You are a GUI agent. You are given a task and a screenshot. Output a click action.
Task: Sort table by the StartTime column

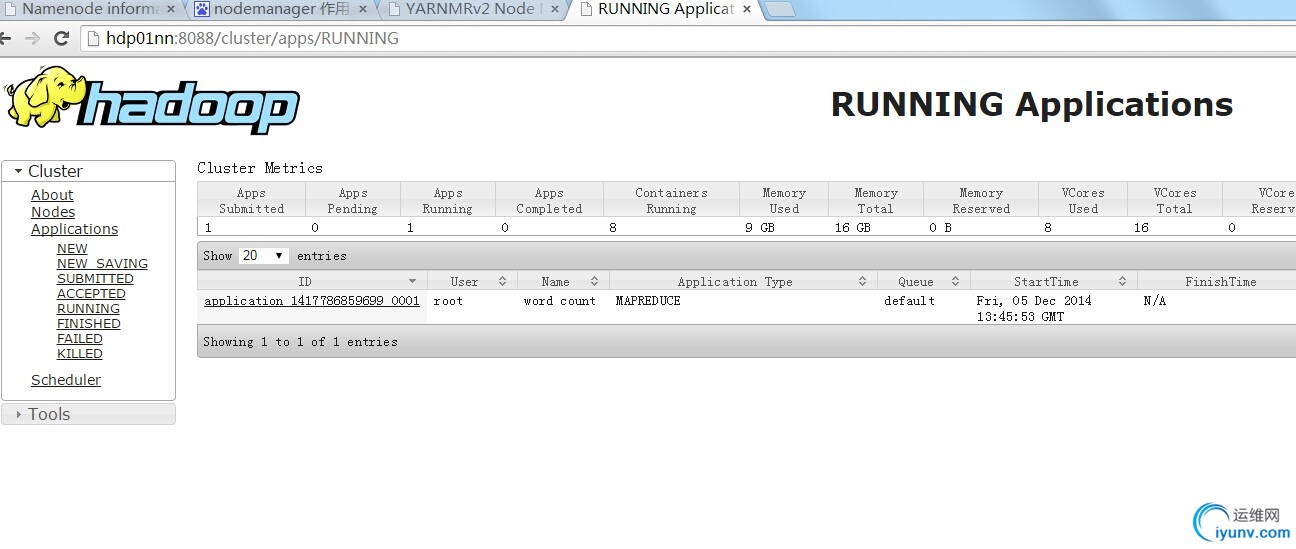pyautogui.click(x=1053, y=281)
